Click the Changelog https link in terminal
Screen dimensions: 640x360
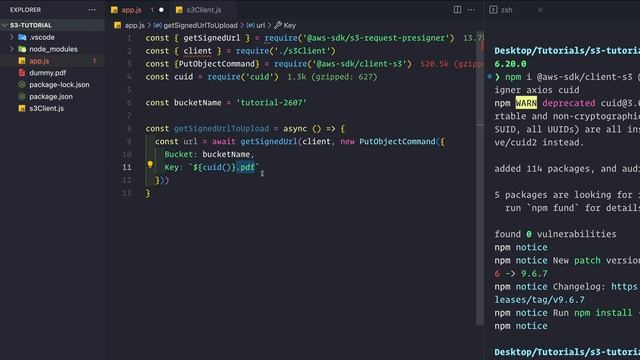625,287
